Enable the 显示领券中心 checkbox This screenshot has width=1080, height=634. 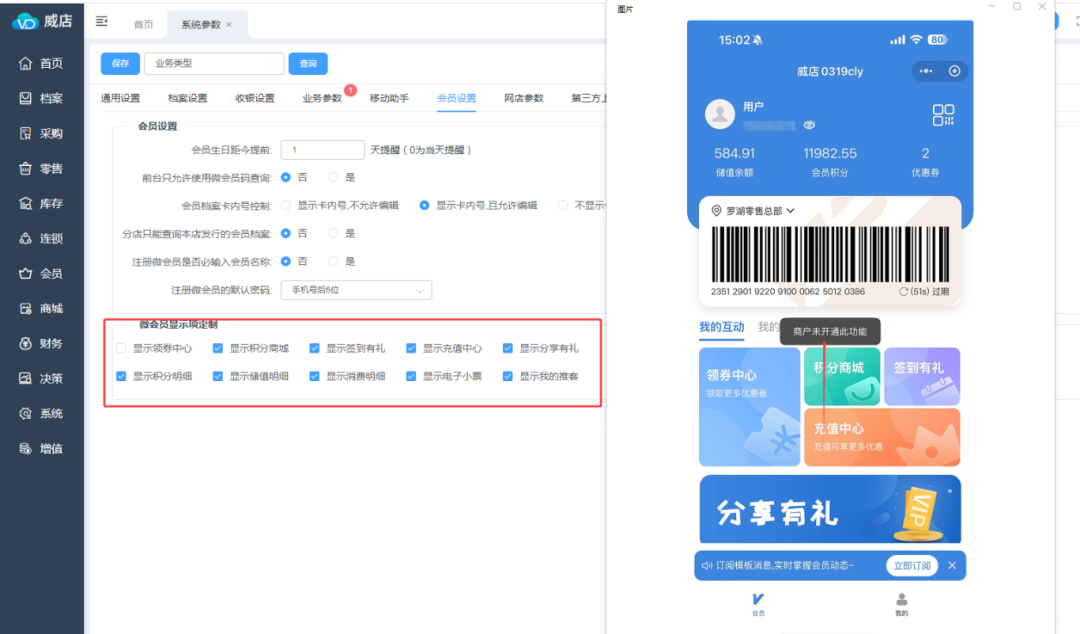(x=121, y=349)
